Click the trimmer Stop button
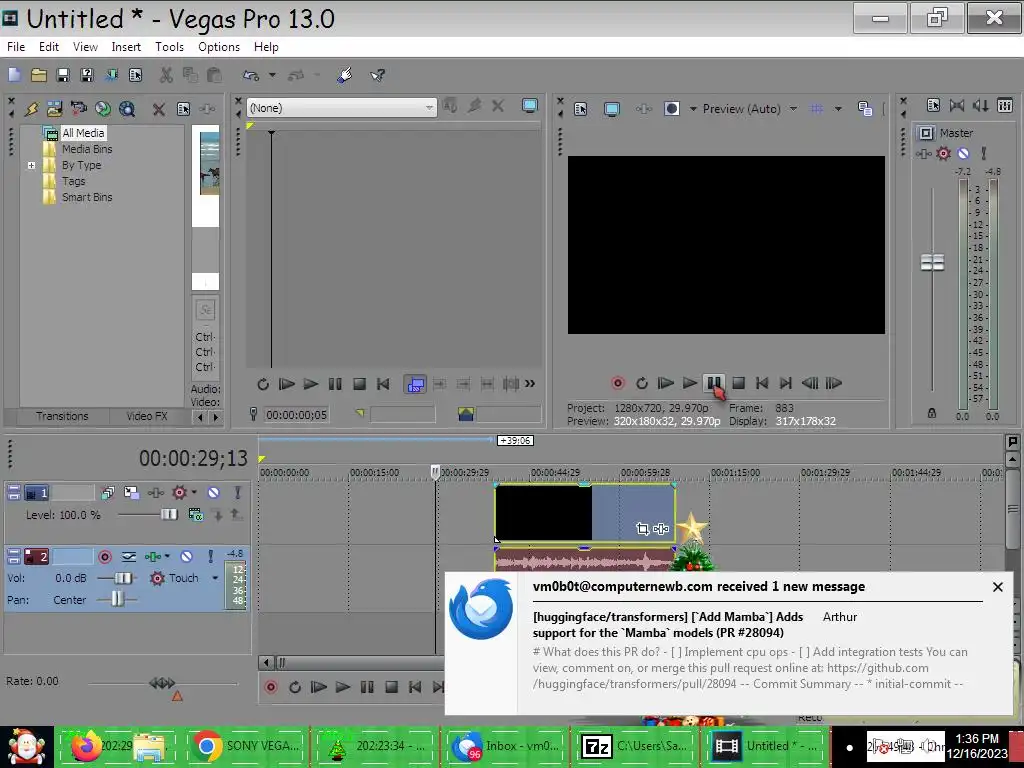The image size is (1024, 768). (x=359, y=384)
